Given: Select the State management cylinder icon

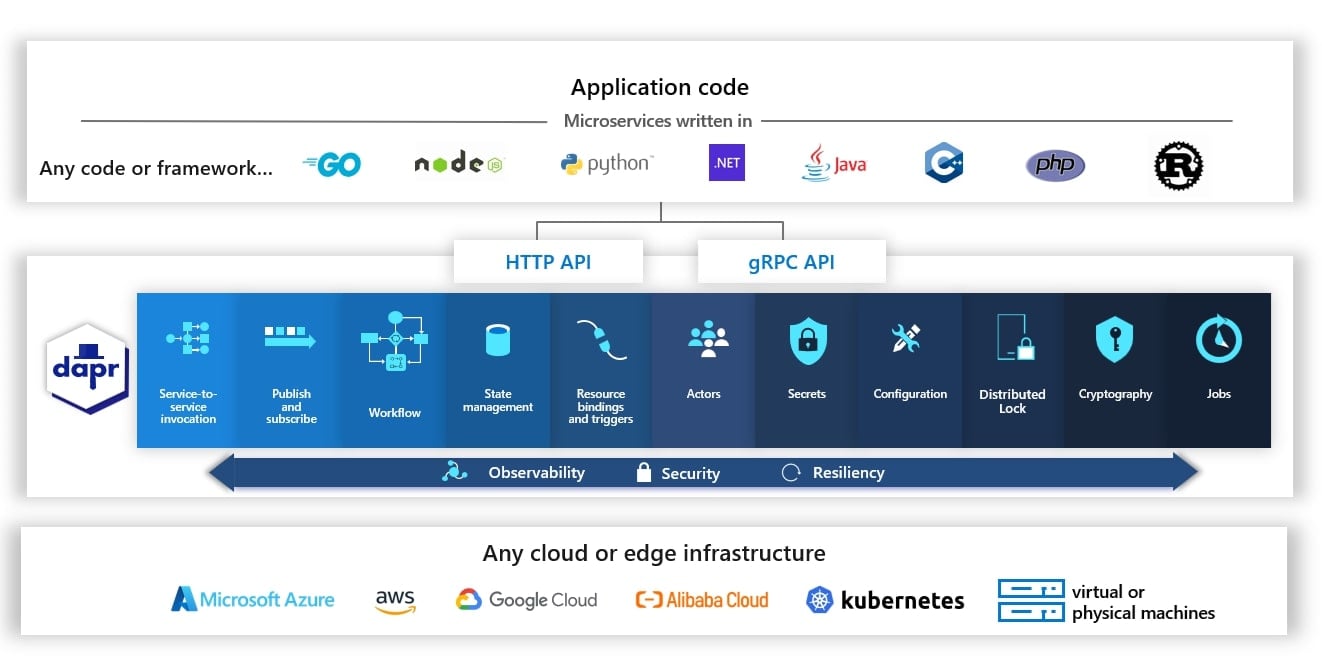Looking at the screenshot, I should (498, 340).
